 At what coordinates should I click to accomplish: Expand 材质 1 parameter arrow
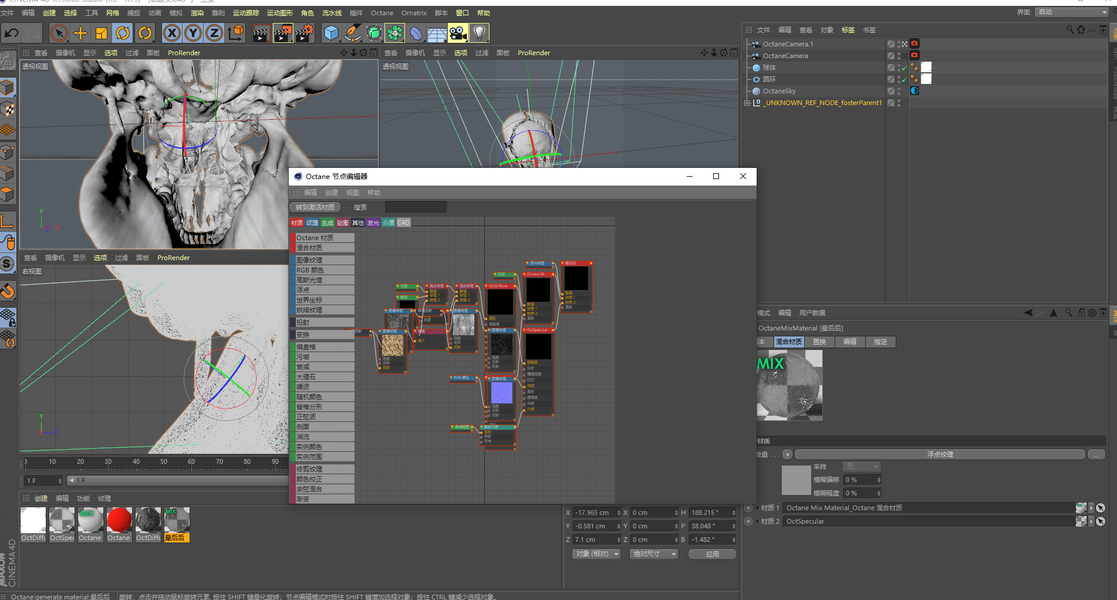tap(756, 508)
